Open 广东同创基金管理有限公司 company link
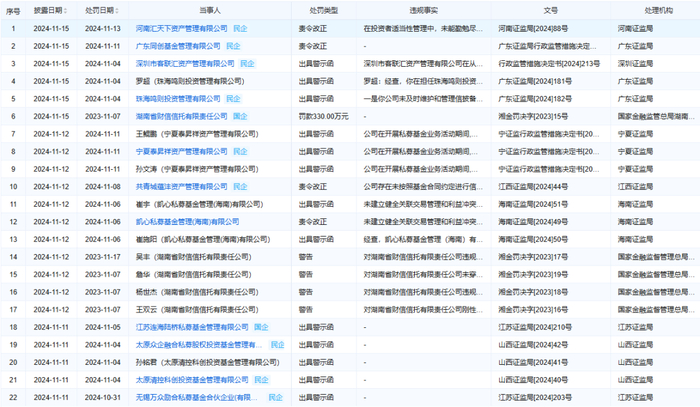Image resolution: width=700 pixels, height=407 pixels. [x=178, y=46]
